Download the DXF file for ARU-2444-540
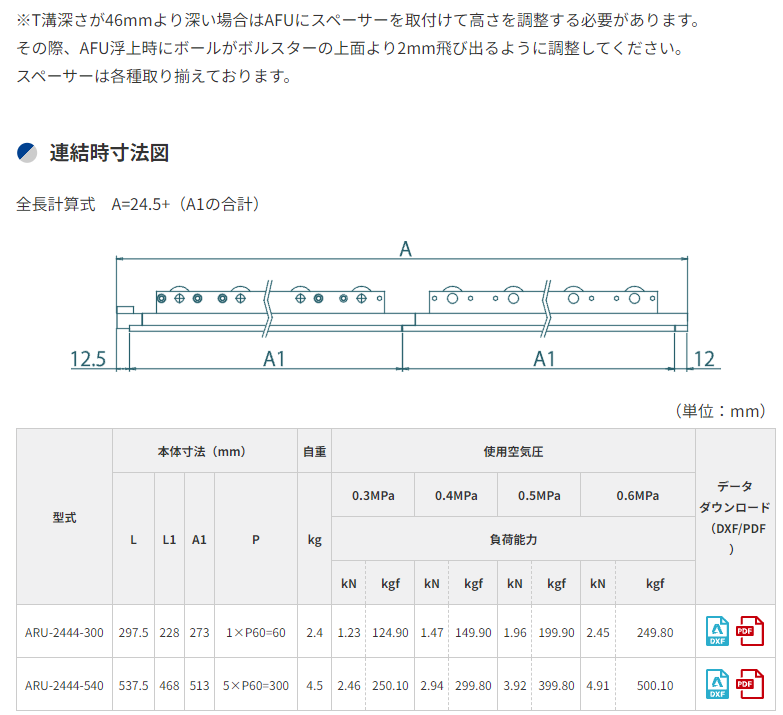Screen dimensions: 783x715 [x=719, y=685]
